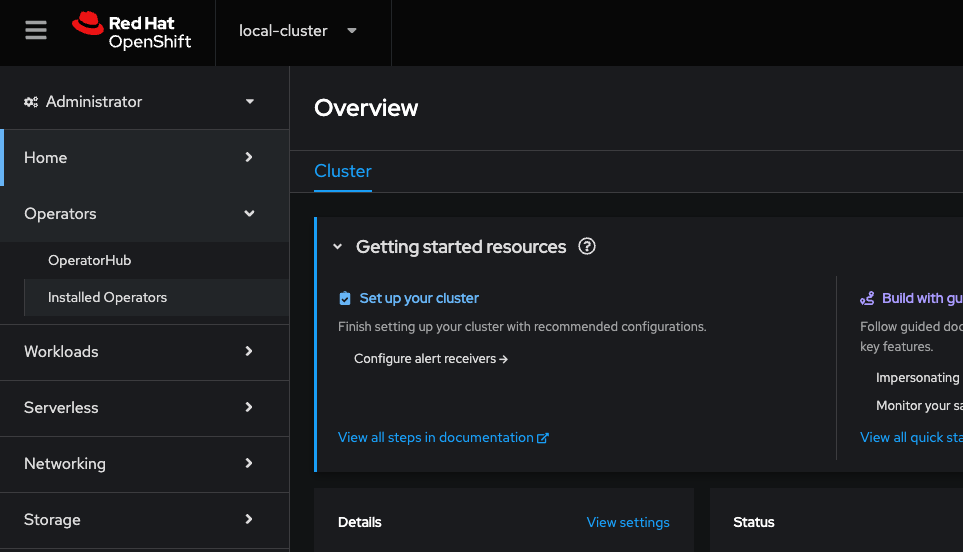Click the View settings link
This screenshot has height=552, width=963.
point(628,523)
